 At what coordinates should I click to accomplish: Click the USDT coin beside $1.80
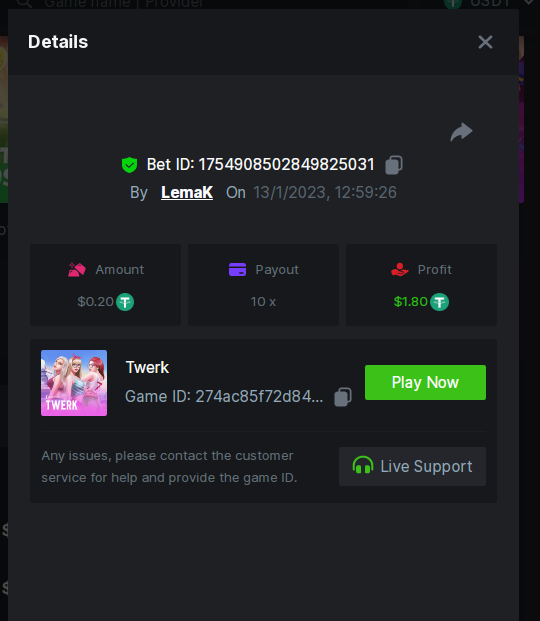[x=439, y=302]
